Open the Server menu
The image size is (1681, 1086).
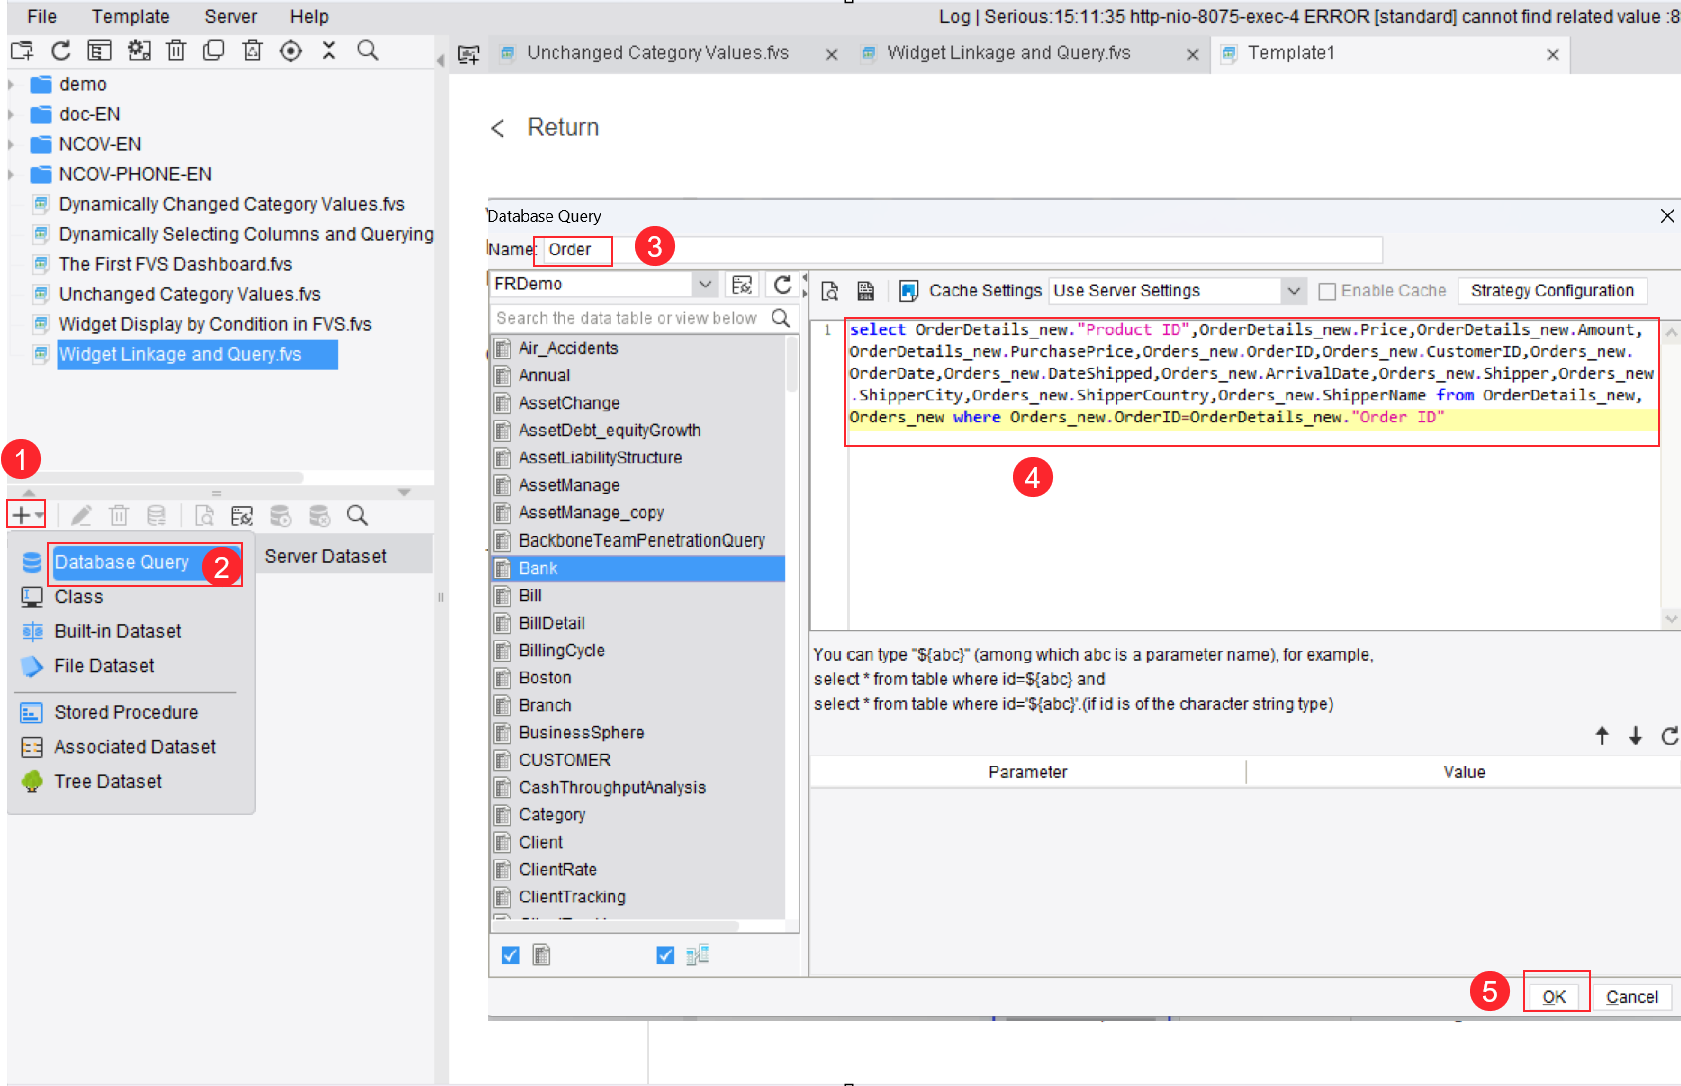(231, 16)
